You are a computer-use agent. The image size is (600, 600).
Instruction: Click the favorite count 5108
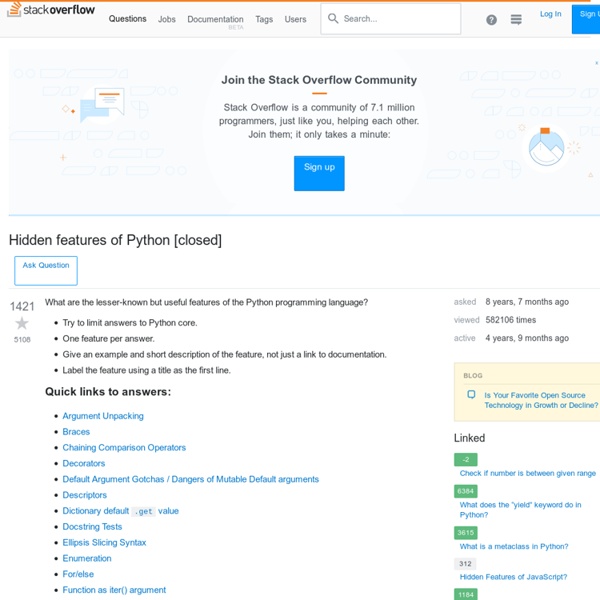coord(22,339)
